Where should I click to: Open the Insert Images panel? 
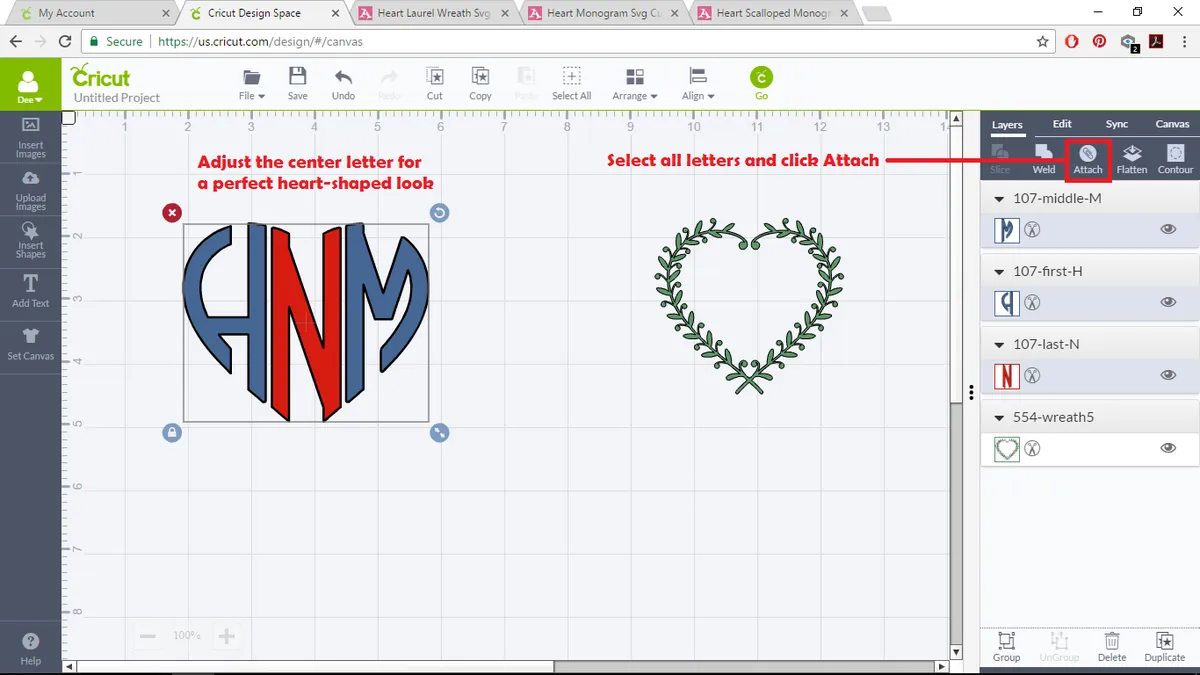coord(30,137)
